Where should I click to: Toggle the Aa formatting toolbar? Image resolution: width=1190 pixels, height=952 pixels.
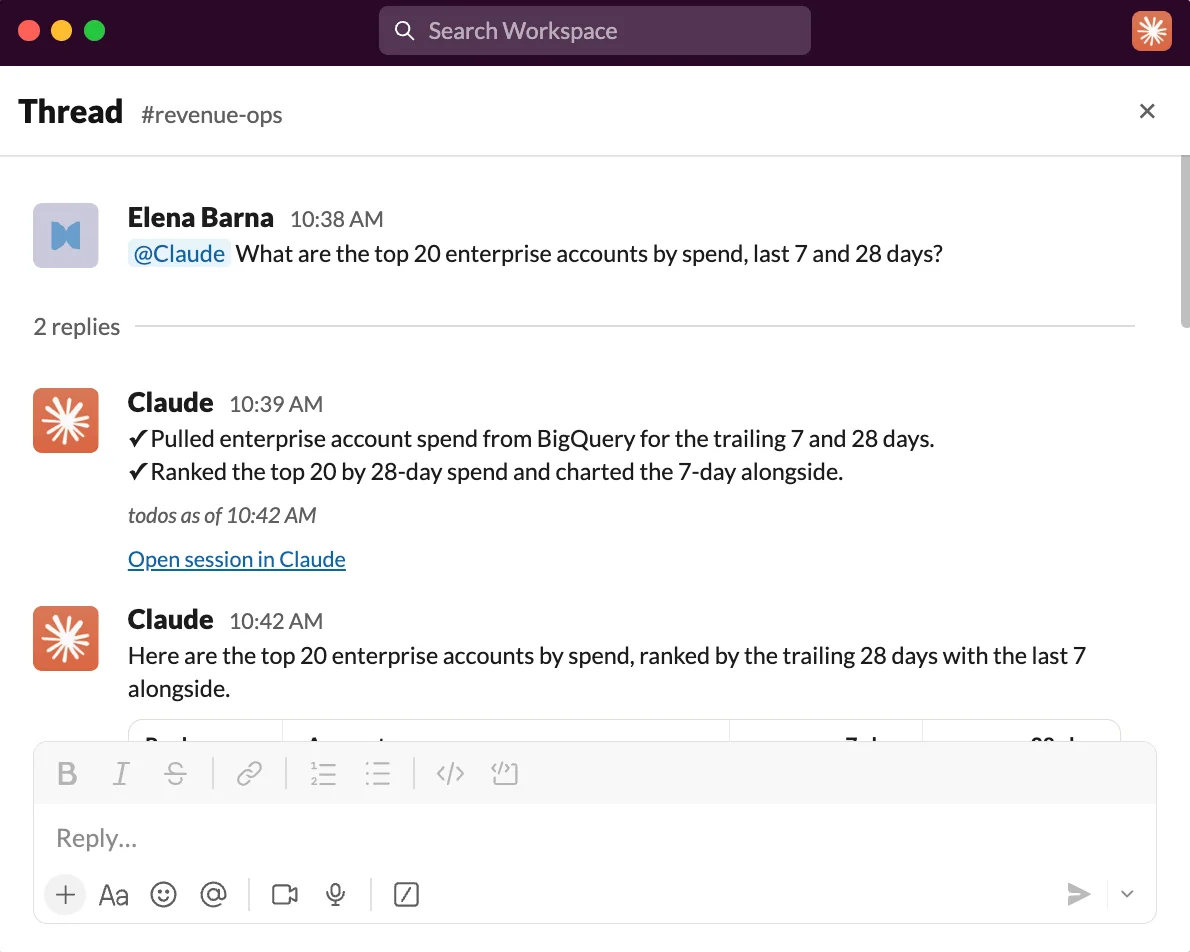(114, 895)
